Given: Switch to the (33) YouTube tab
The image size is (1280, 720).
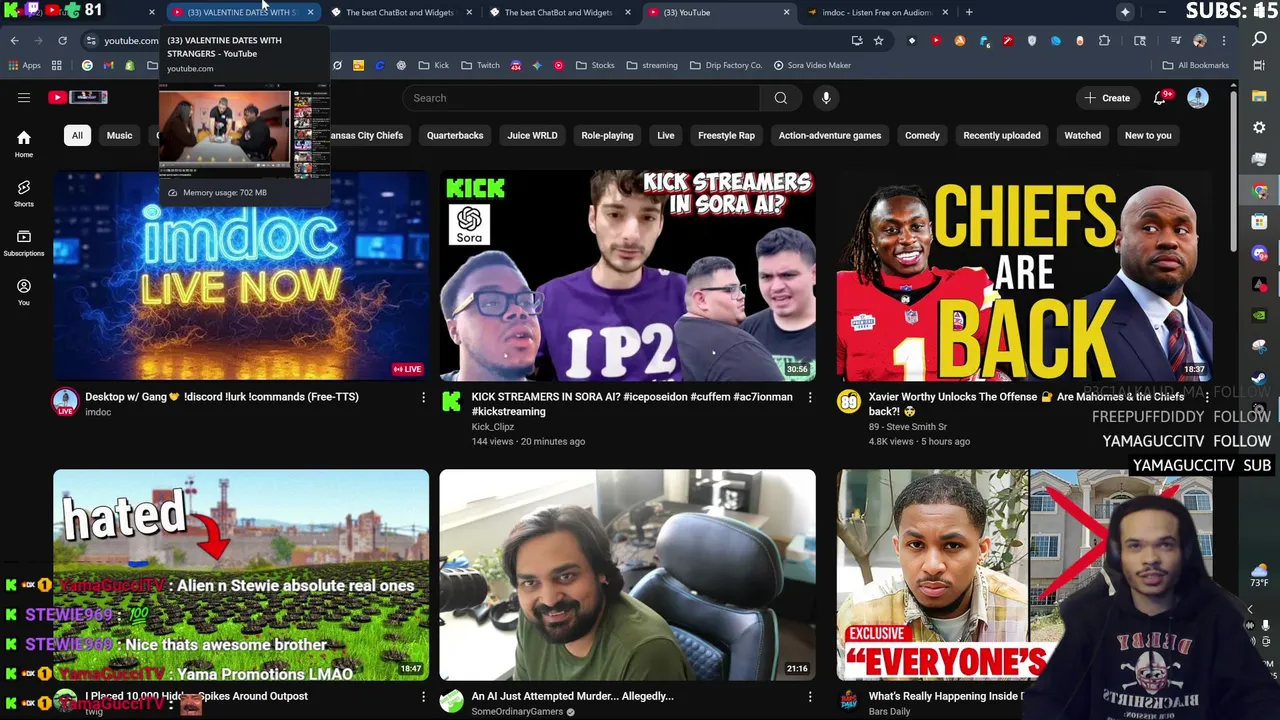Looking at the screenshot, I should click(717, 12).
